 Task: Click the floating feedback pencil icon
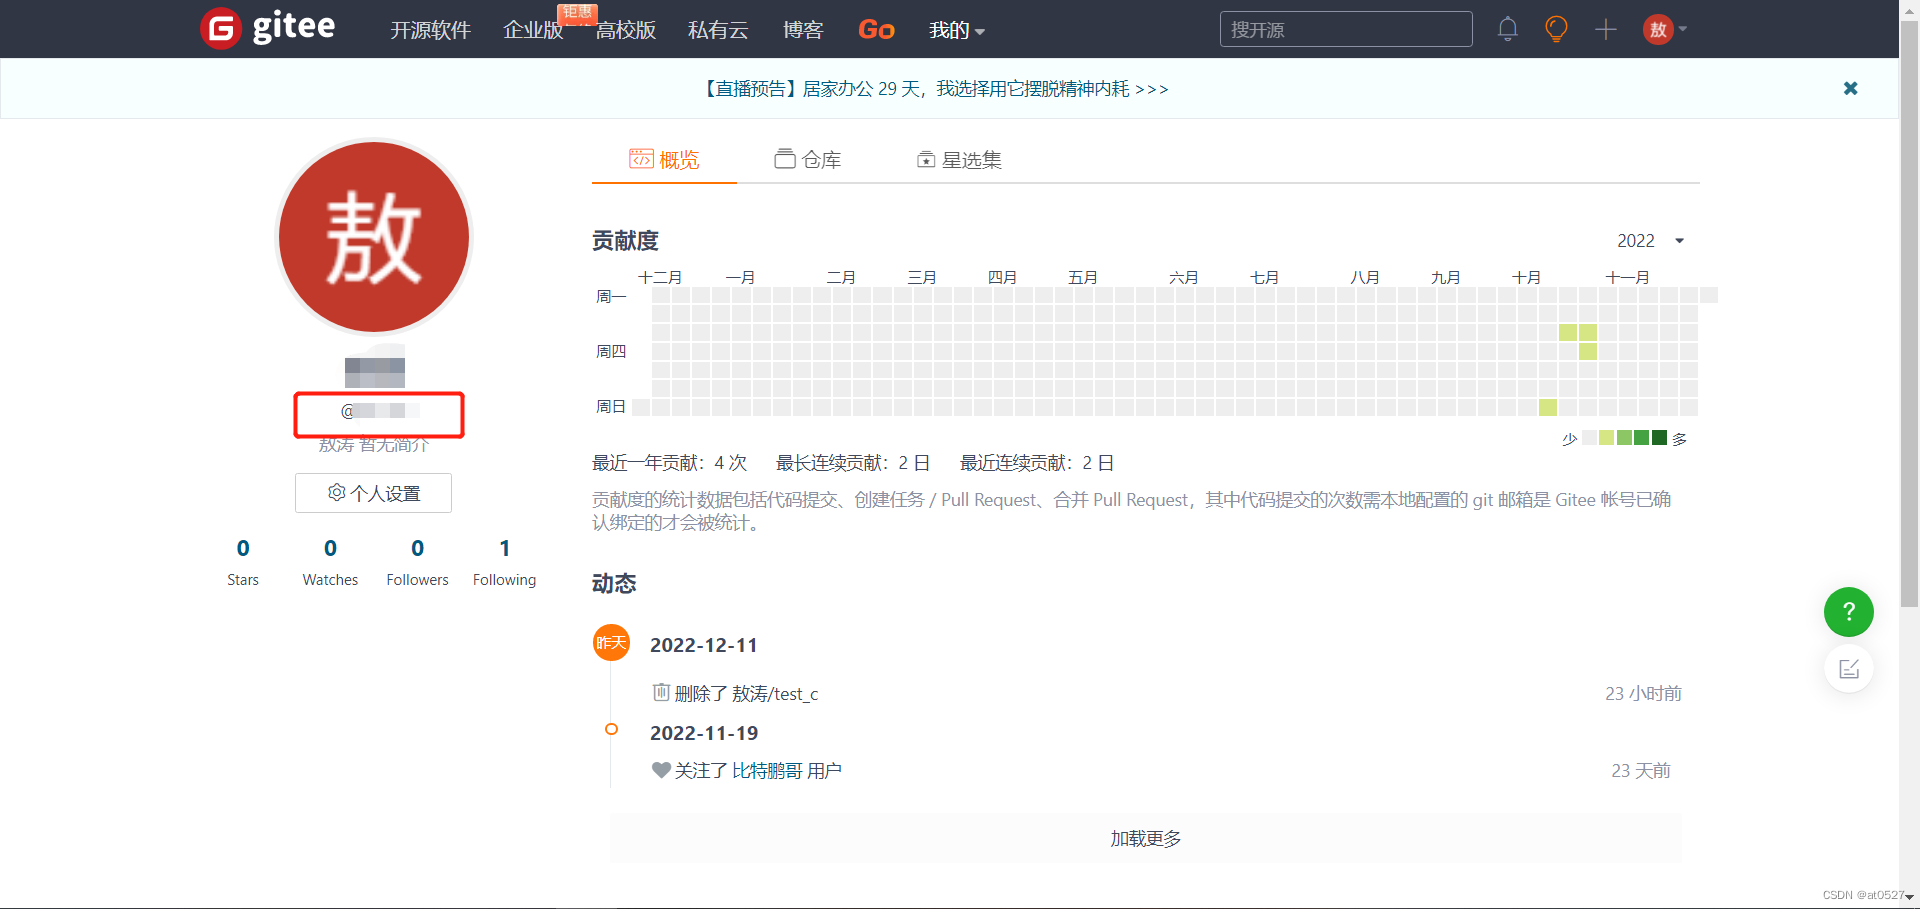(x=1848, y=668)
